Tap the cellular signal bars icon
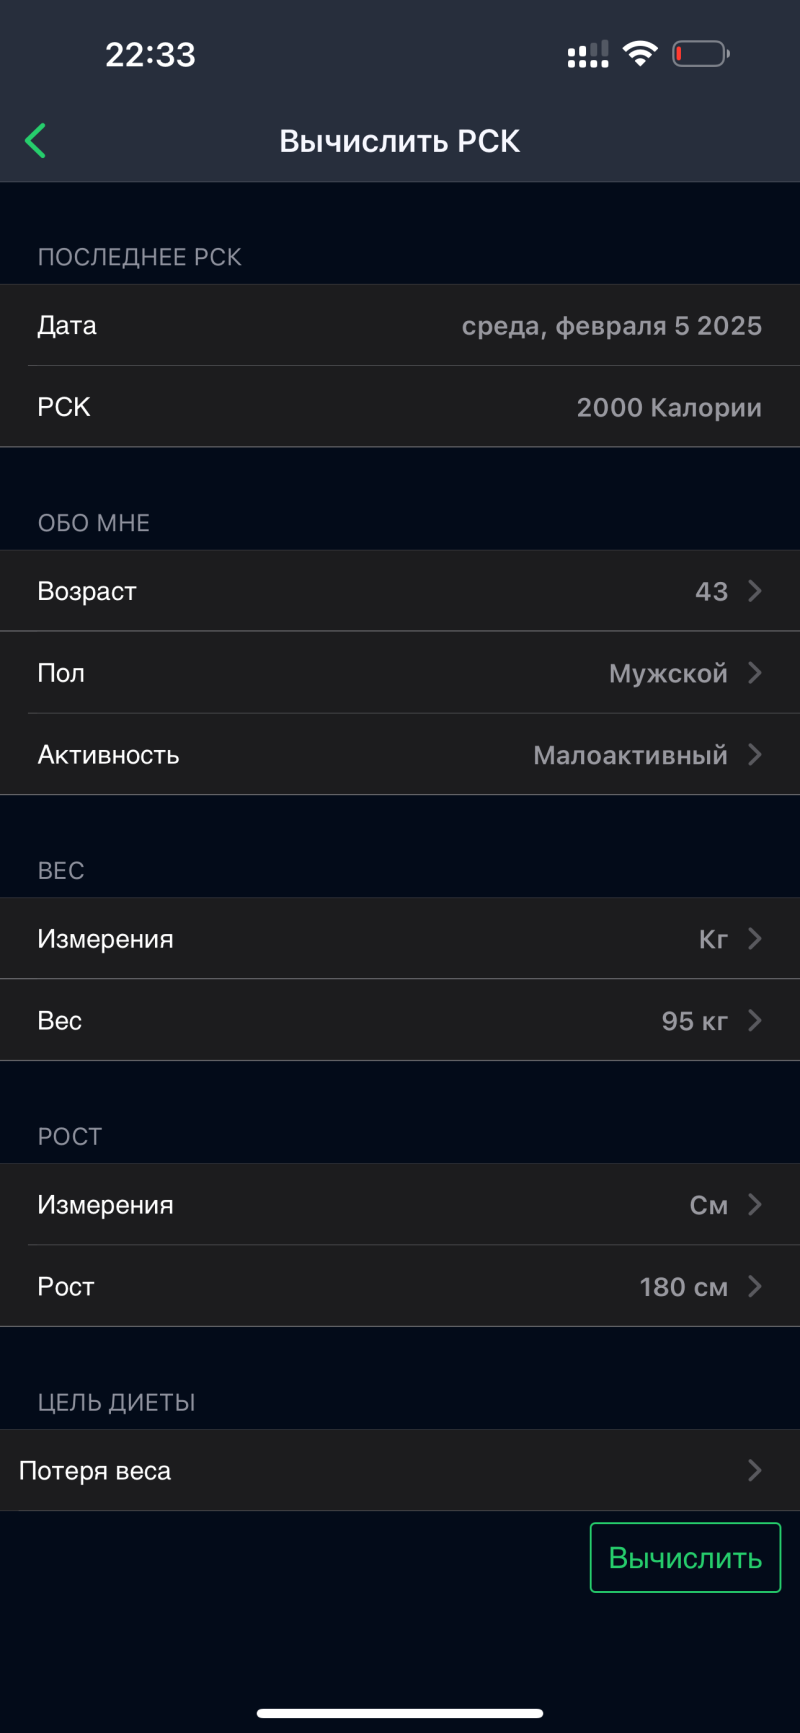800x1733 pixels. pyautogui.click(x=588, y=54)
